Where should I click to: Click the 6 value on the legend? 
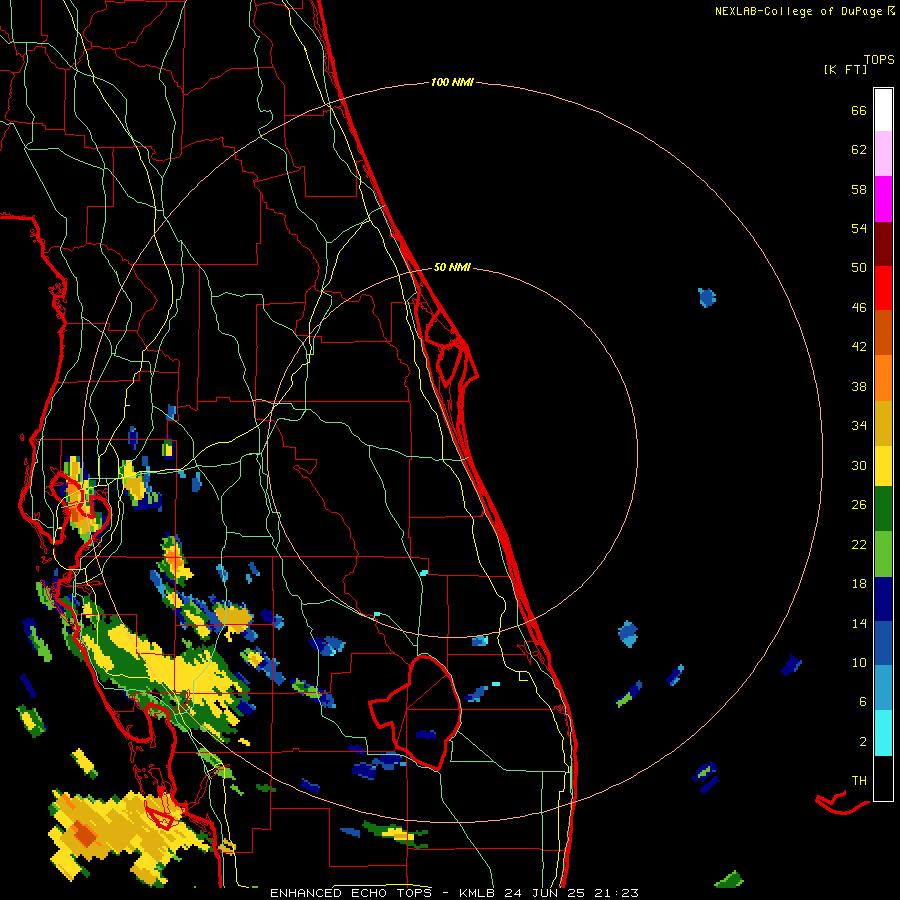coord(863,702)
